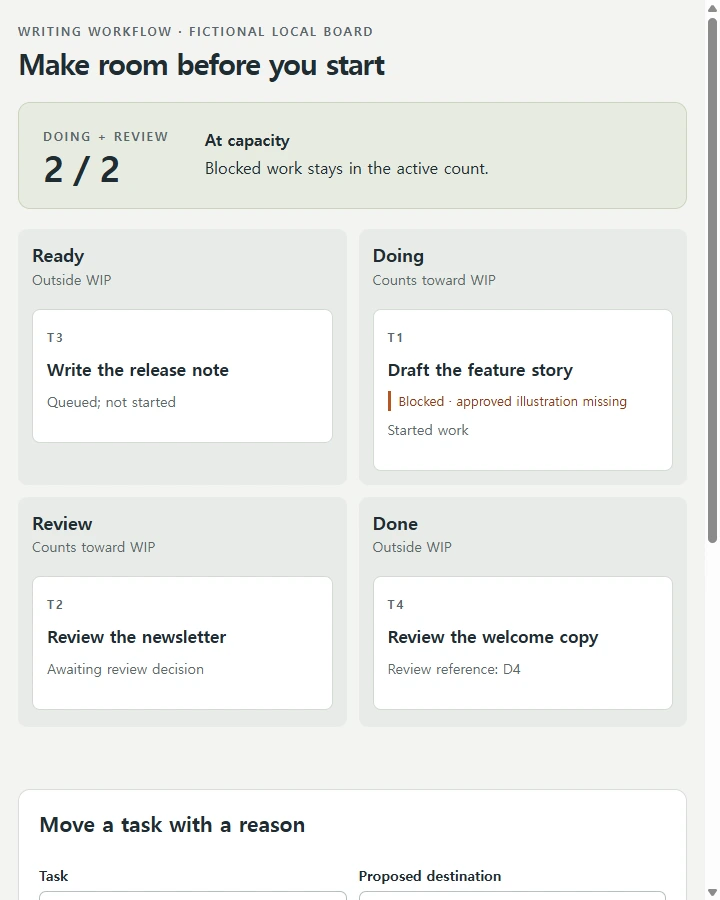Screen dimensions: 720x900
Task: Click 'Counts toward WIP' under the Review heading
Action: (x=94, y=547)
